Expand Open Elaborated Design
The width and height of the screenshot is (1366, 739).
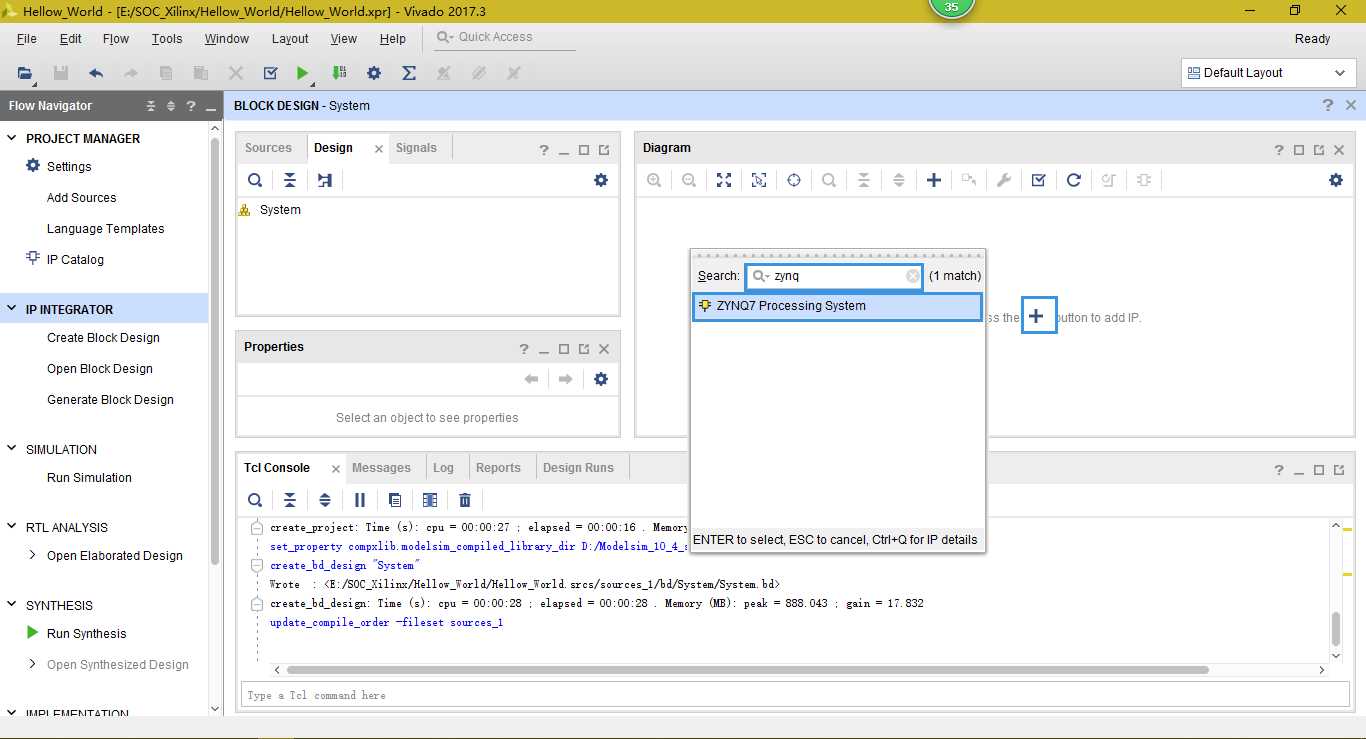point(32,555)
